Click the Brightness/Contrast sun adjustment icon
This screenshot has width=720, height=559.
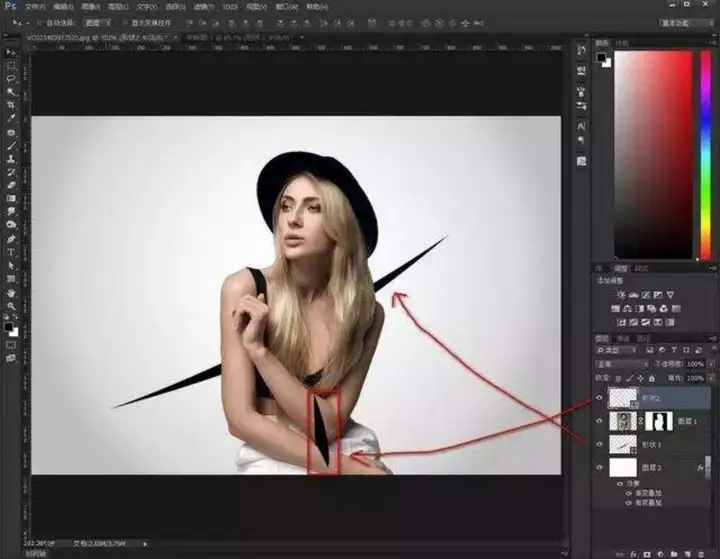pos(621,295)
